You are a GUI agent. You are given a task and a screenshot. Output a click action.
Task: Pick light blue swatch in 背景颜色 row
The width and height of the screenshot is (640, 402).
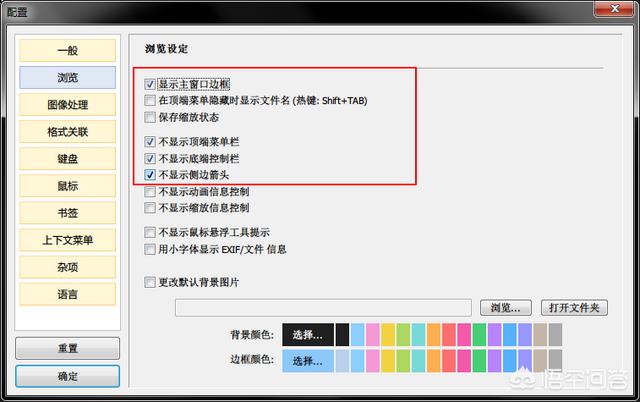coord(358,335)
